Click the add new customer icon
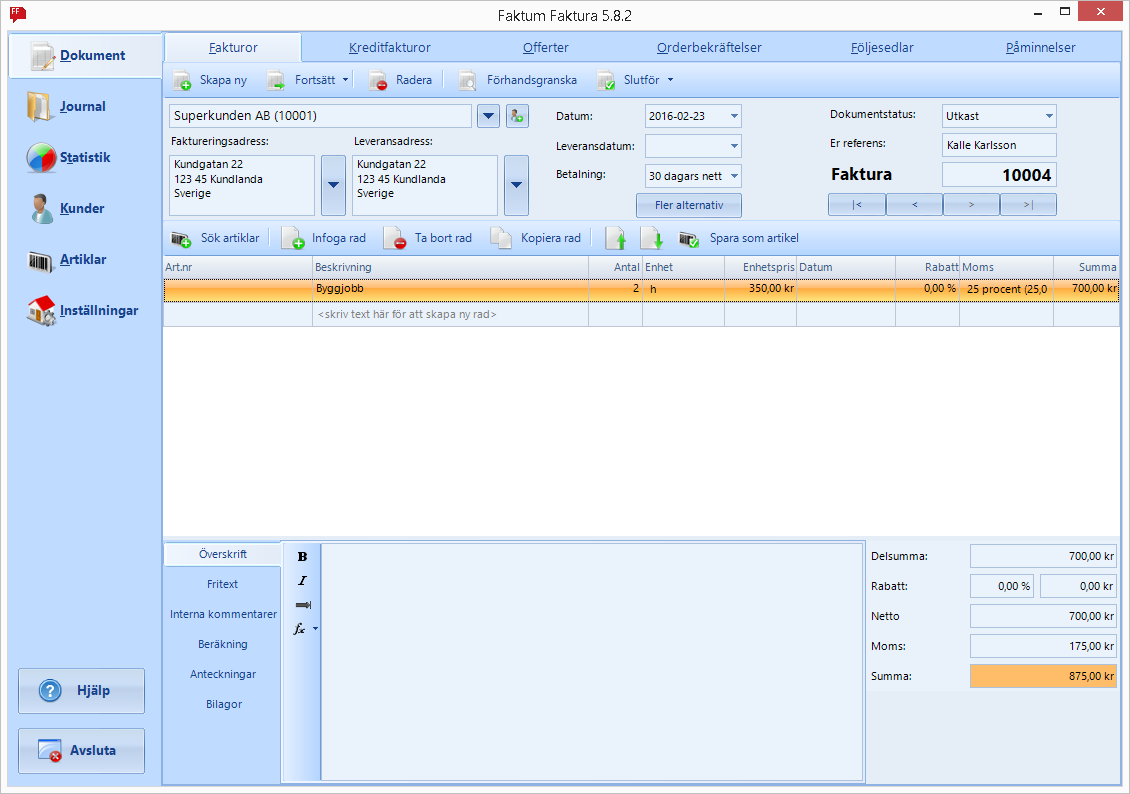The width and height of the screenshot is (1130, 794). [x=517, y=115]
